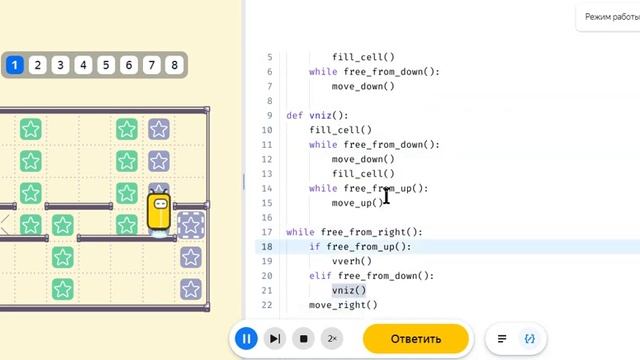
Task: Switch to code braces view icon
Action: 529,338
